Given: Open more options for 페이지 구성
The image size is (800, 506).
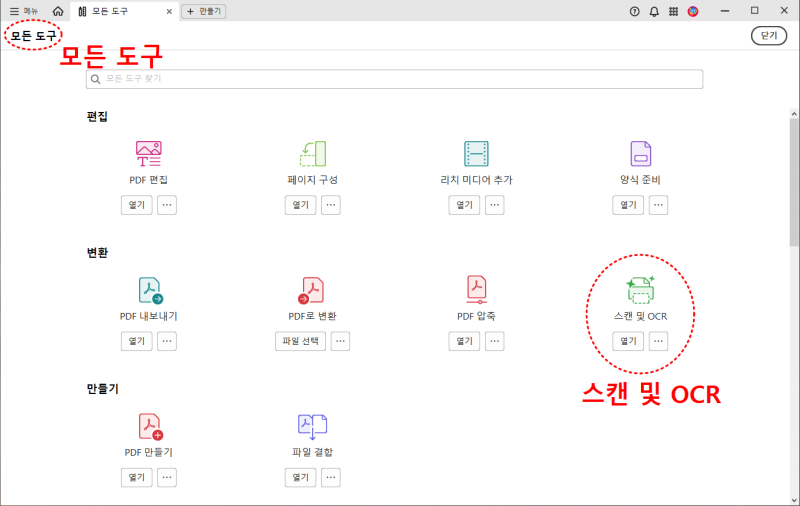Looking at the screenshot, I should pos(331,205).
